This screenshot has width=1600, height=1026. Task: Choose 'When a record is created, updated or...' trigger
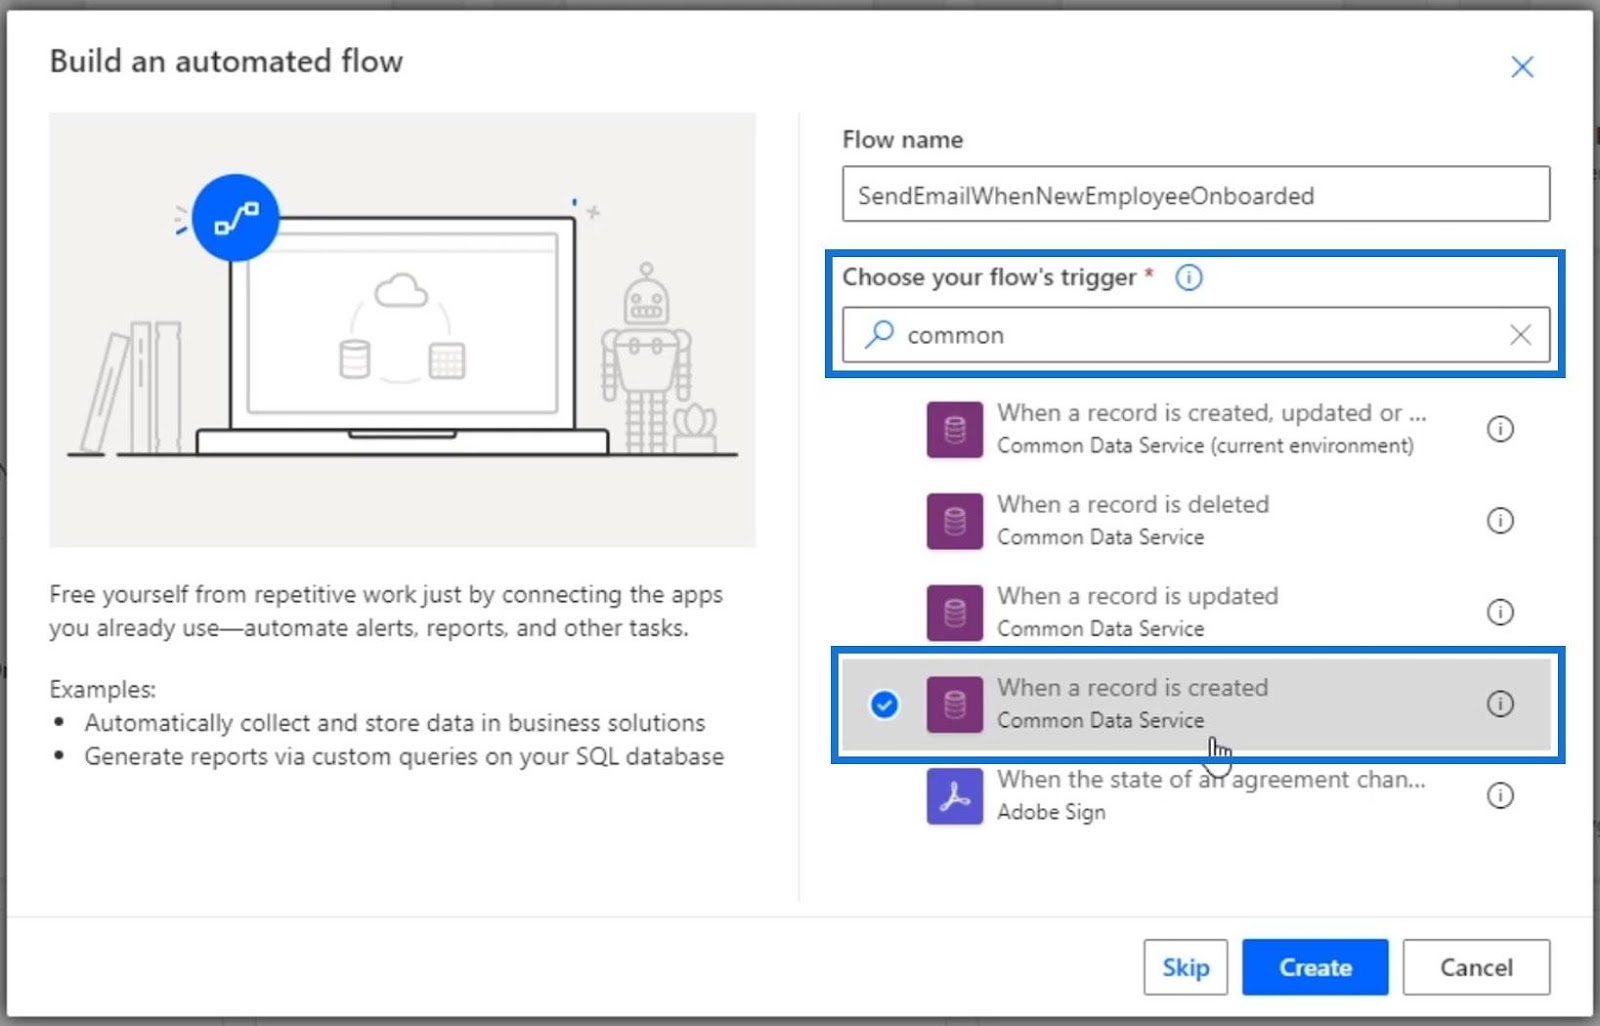coord(1210,429)
